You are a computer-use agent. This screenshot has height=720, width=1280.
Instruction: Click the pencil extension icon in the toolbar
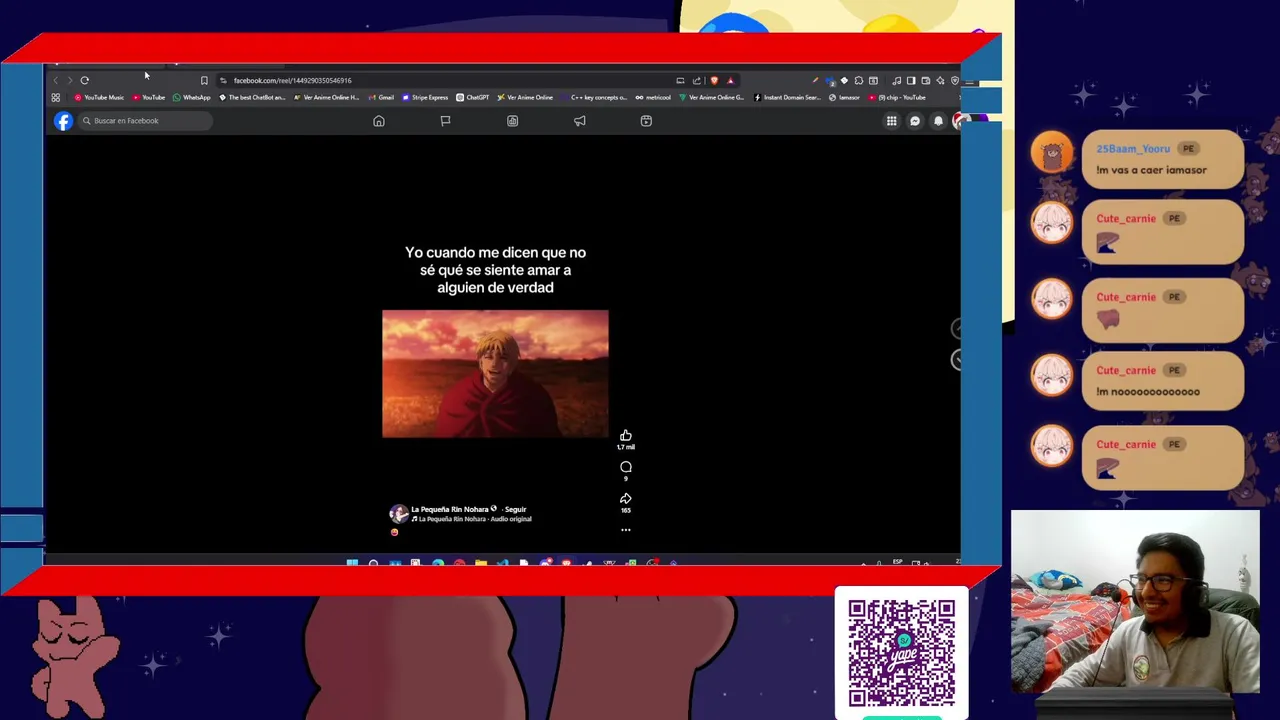pos(815,80)
